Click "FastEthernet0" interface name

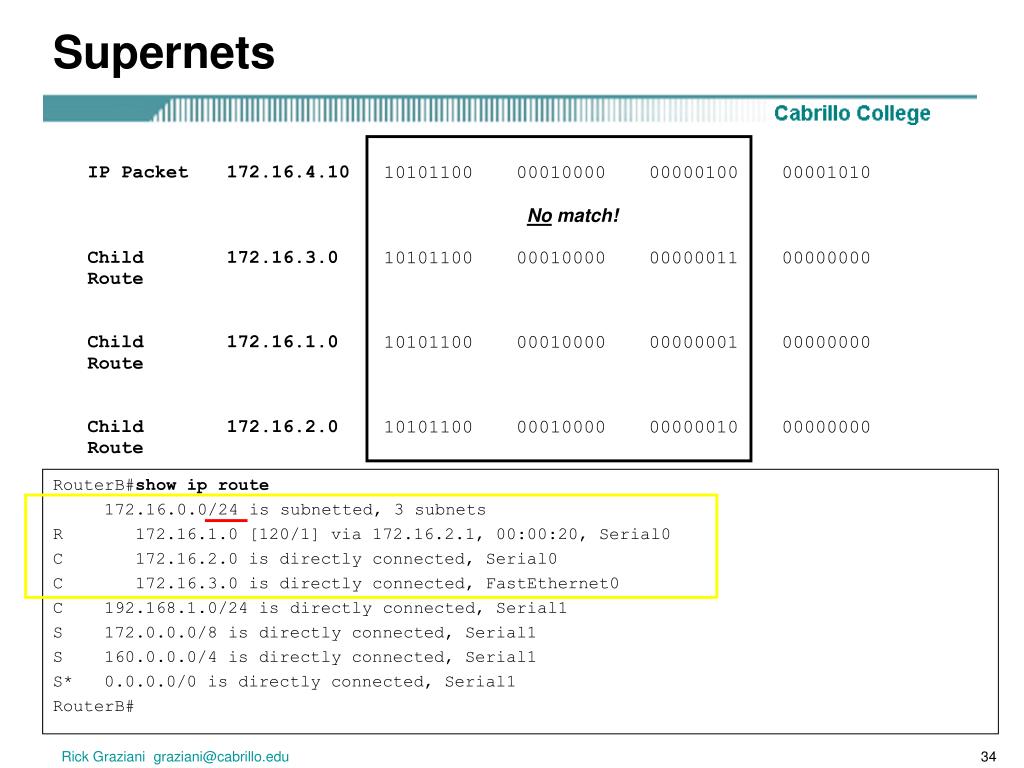click(x=552, y=583)
